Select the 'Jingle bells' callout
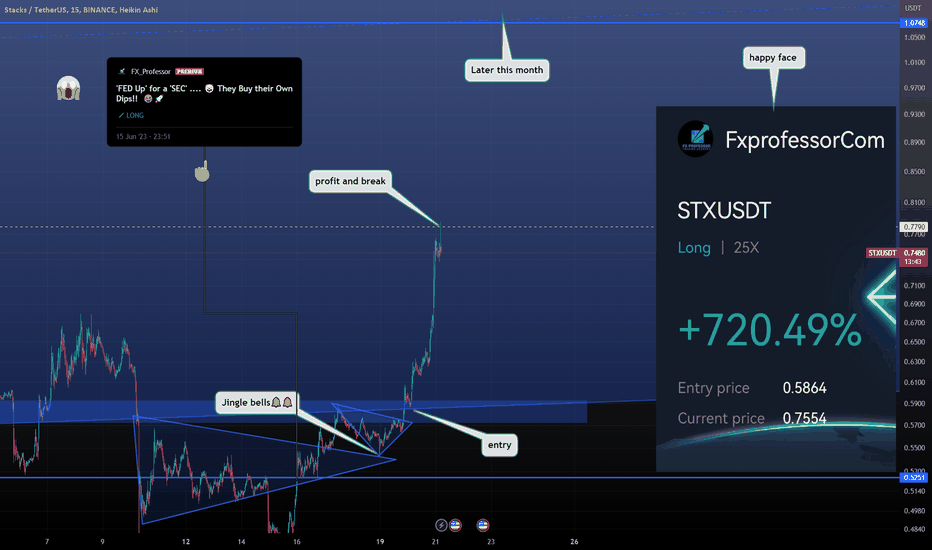 tap(257, 403)
